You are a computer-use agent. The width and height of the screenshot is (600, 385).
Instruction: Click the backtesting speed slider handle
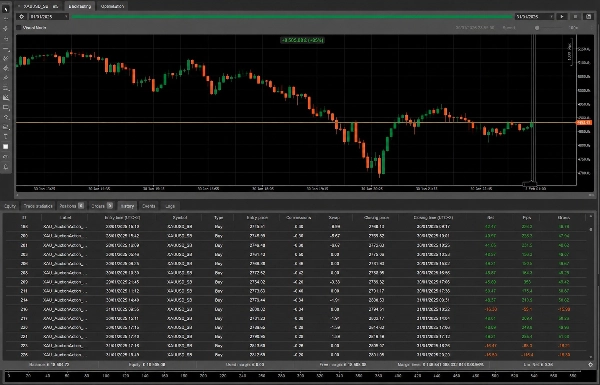pyautogui.click(x=537, y=28)
